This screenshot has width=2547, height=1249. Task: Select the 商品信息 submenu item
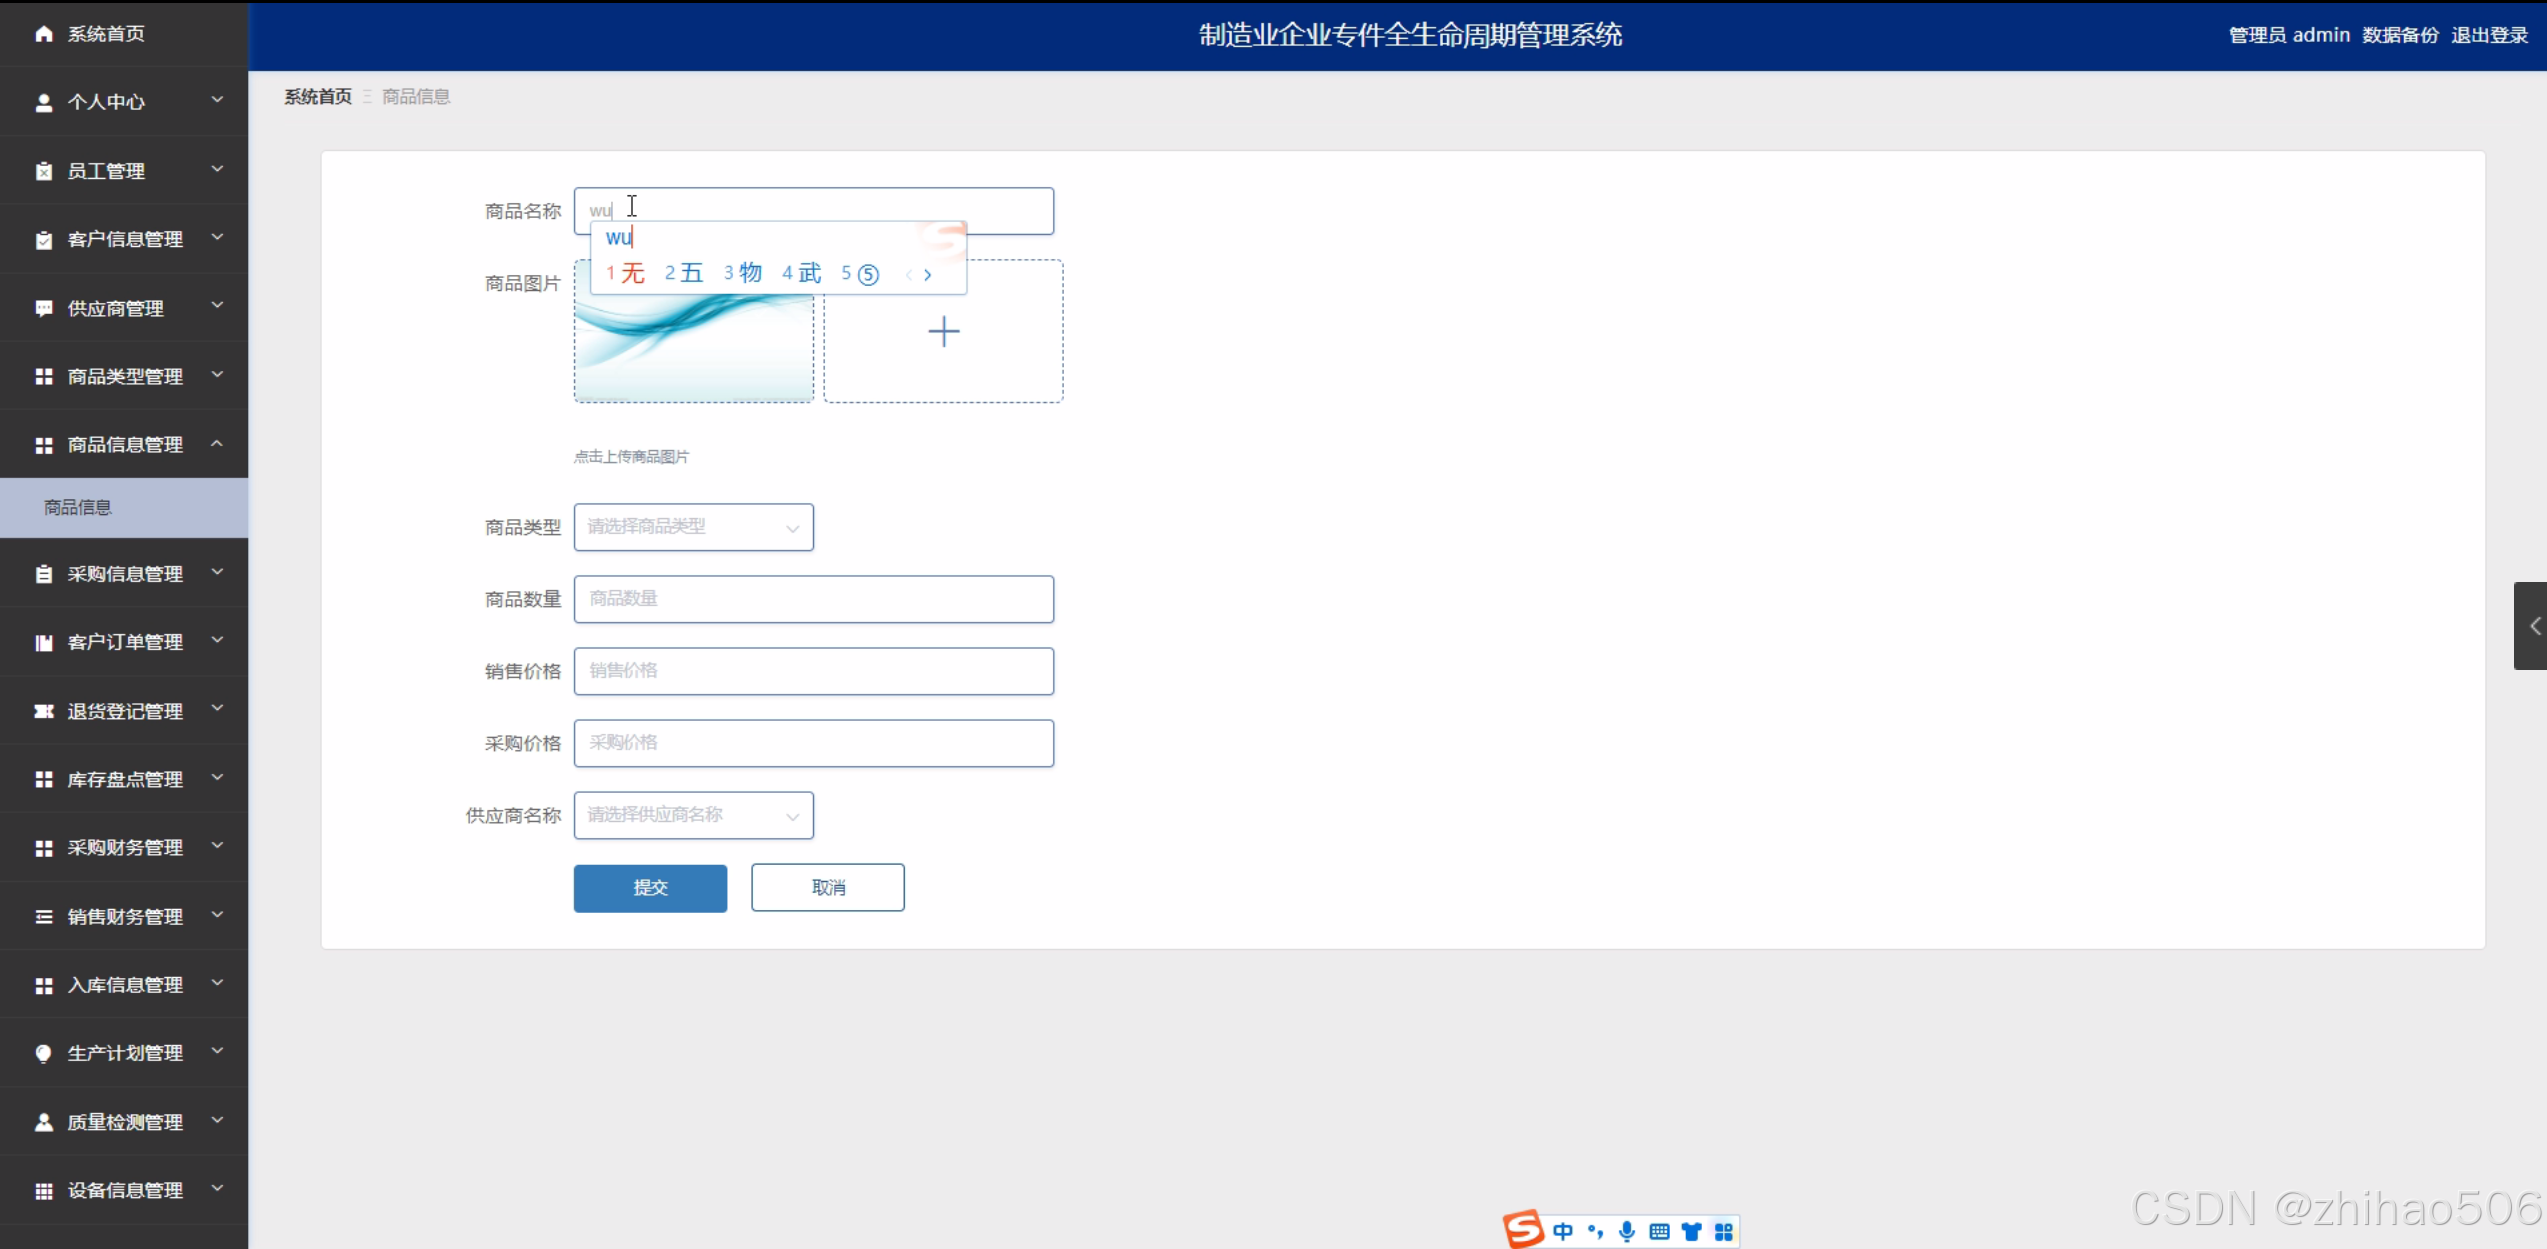pyautogui.click(x=78, y=508)
